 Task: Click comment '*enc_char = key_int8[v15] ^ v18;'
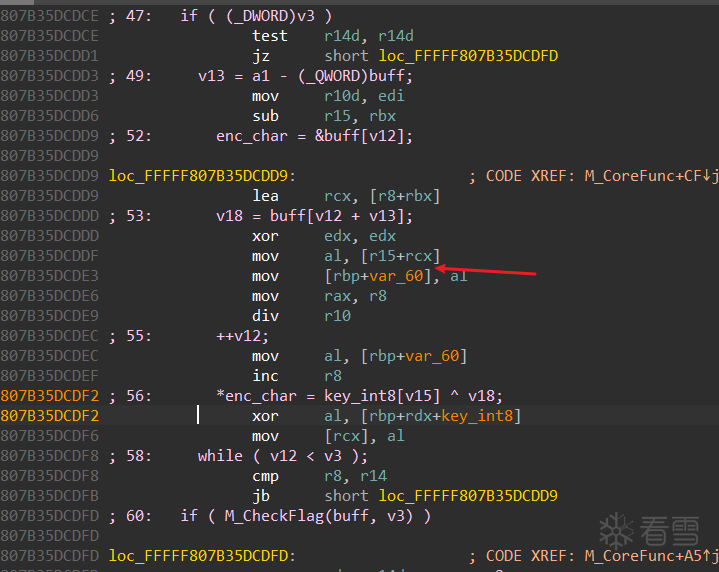359,396
